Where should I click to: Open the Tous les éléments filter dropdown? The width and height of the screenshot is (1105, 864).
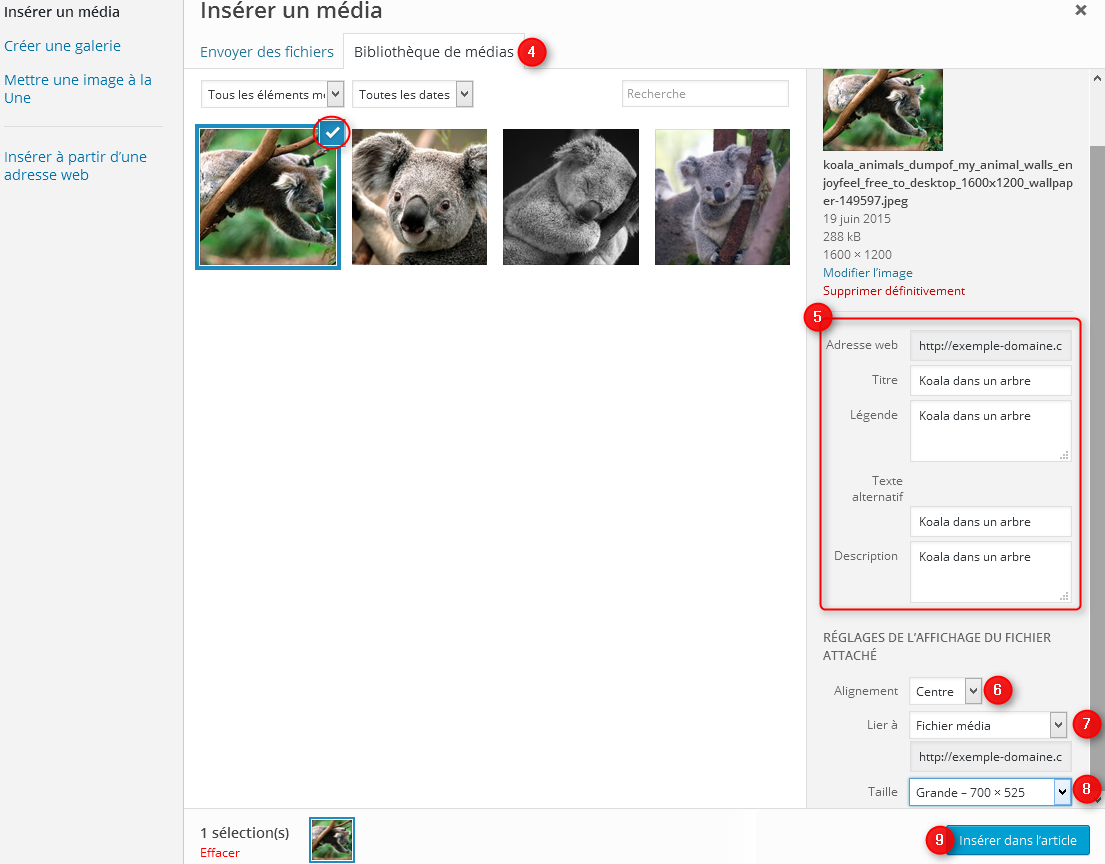pyautogui.click(x=273, y=94)
